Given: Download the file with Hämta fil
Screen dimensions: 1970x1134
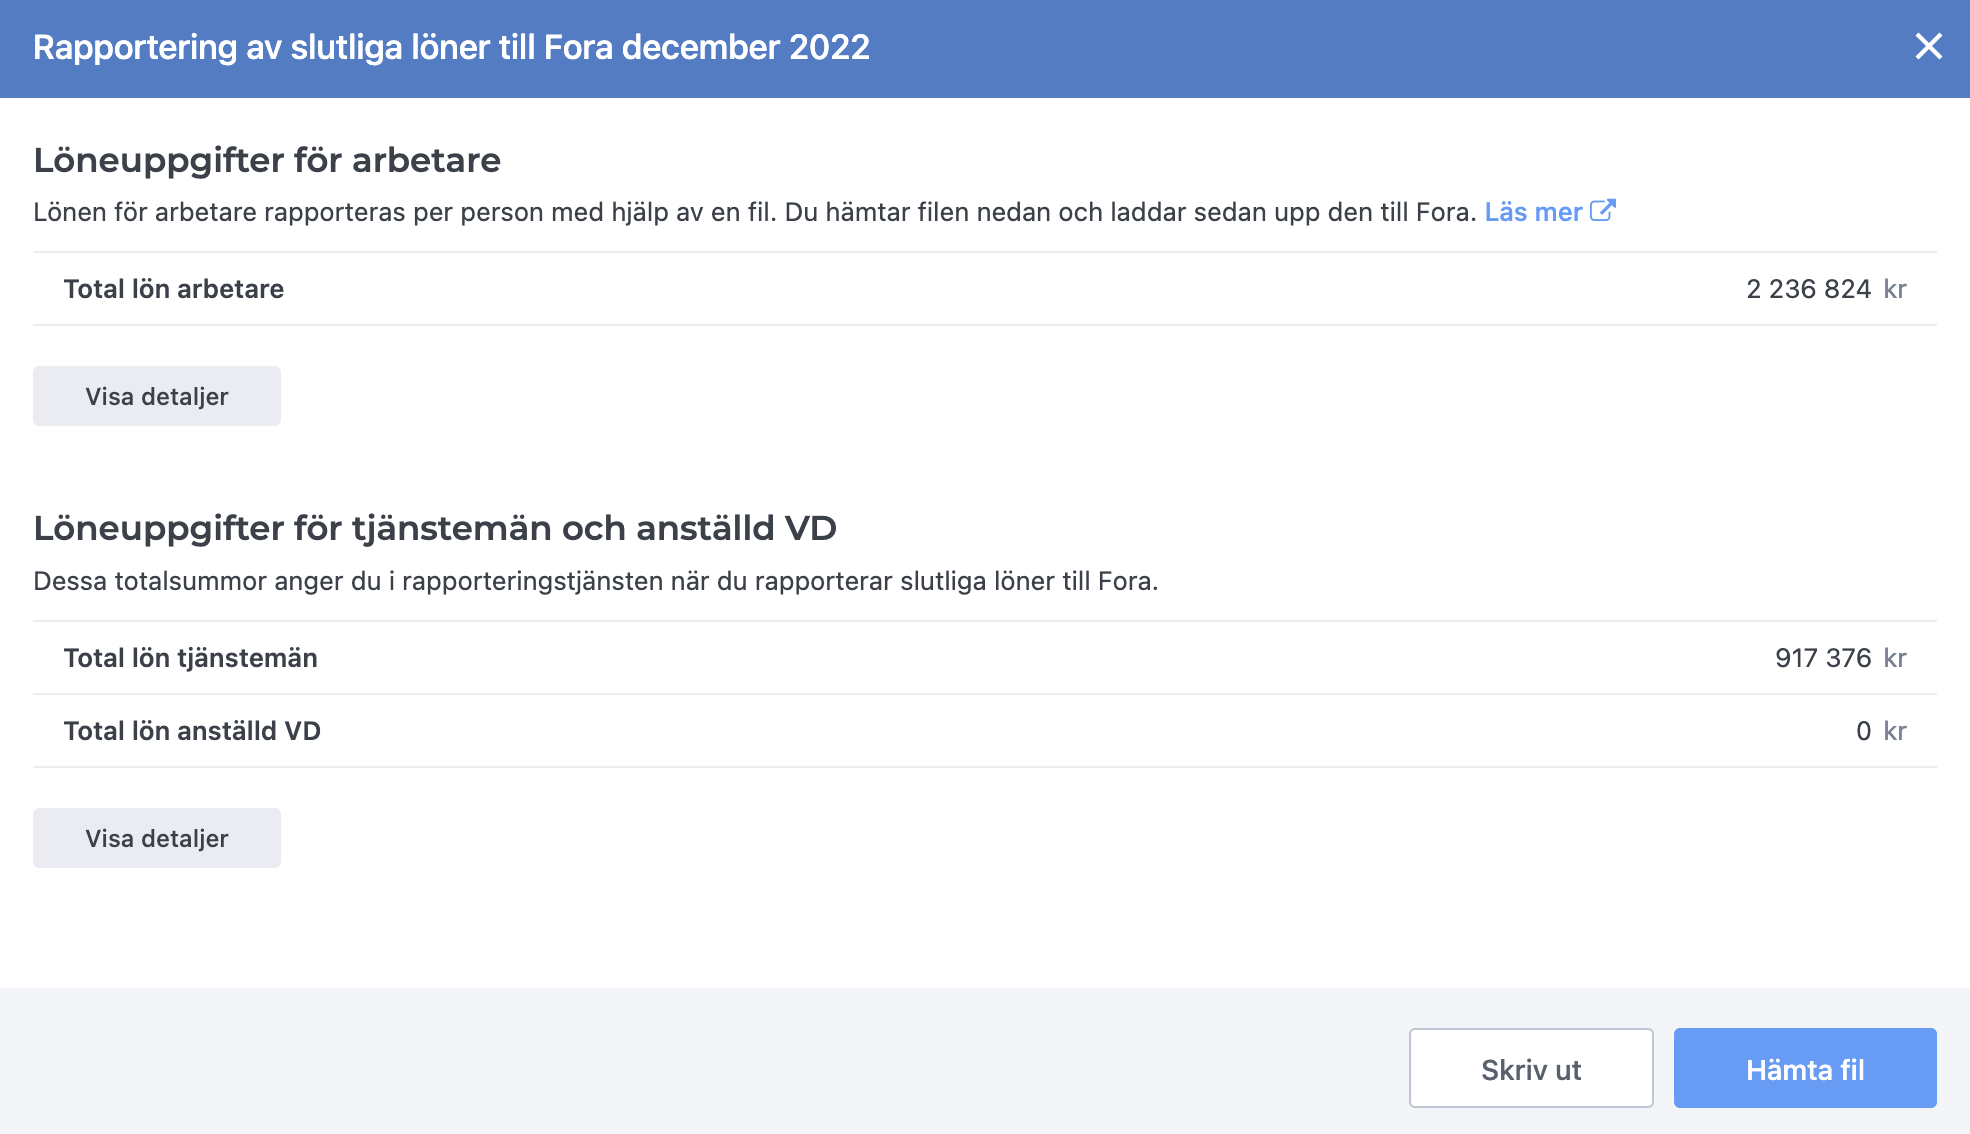Looking at the screenshot, I should [1804, 1067].
